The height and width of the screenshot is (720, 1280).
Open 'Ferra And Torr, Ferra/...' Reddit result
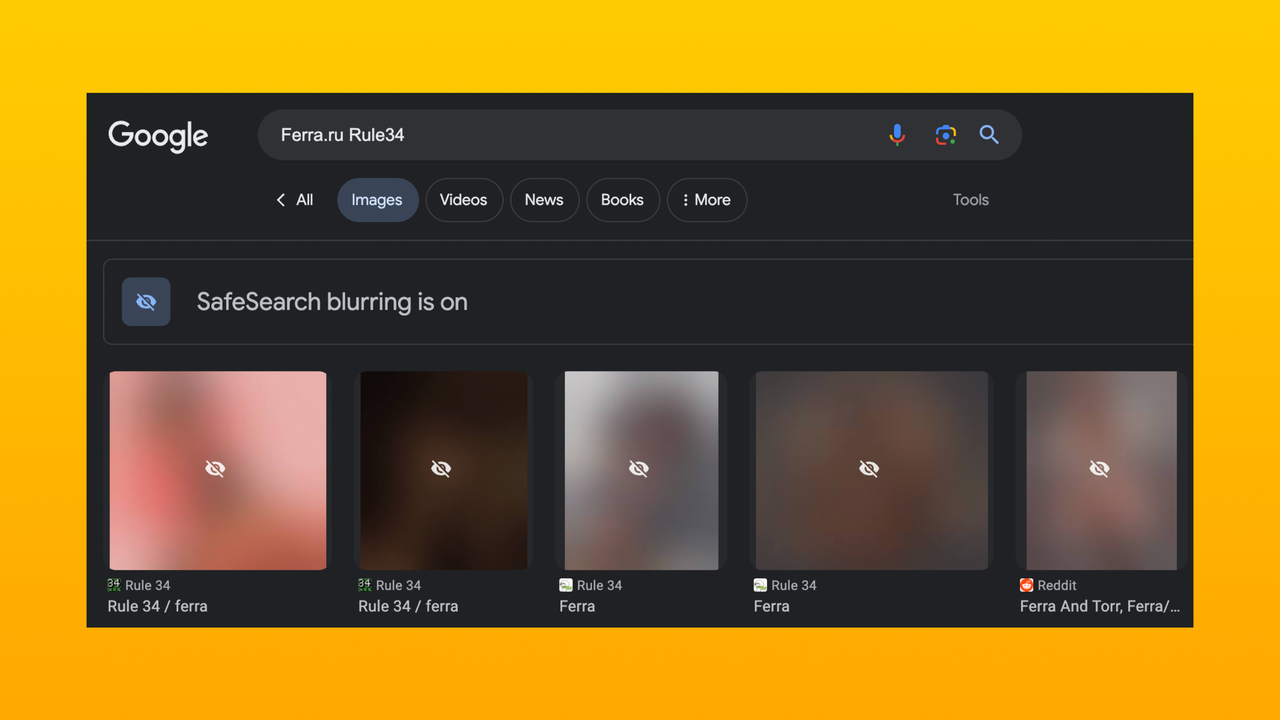(1100, 606)
